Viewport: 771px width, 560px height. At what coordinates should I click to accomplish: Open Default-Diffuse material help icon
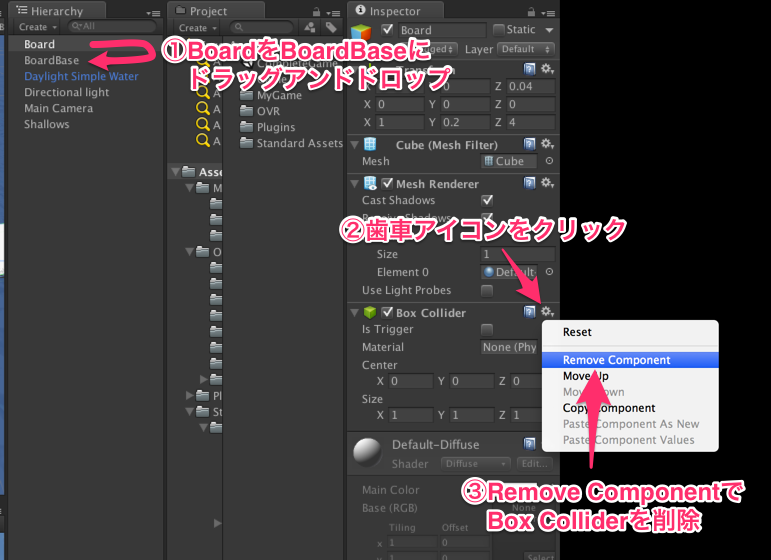coord(530,444)
